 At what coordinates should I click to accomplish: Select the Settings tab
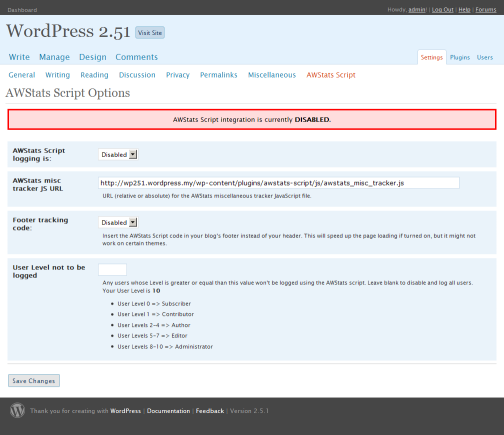point(432,57)
